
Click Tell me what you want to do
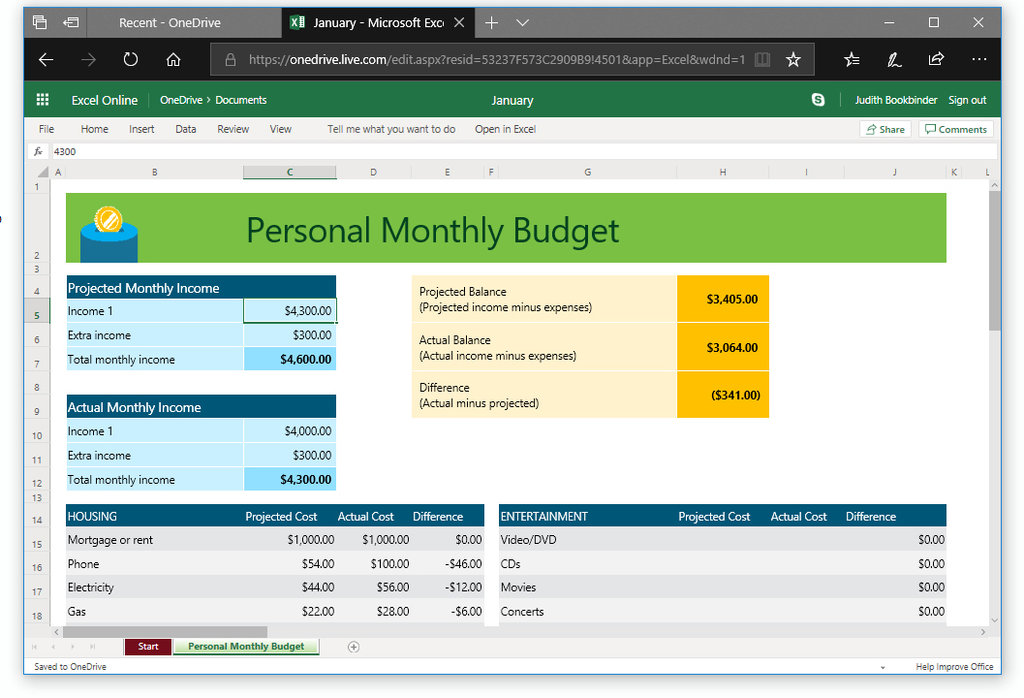(391, 129)
